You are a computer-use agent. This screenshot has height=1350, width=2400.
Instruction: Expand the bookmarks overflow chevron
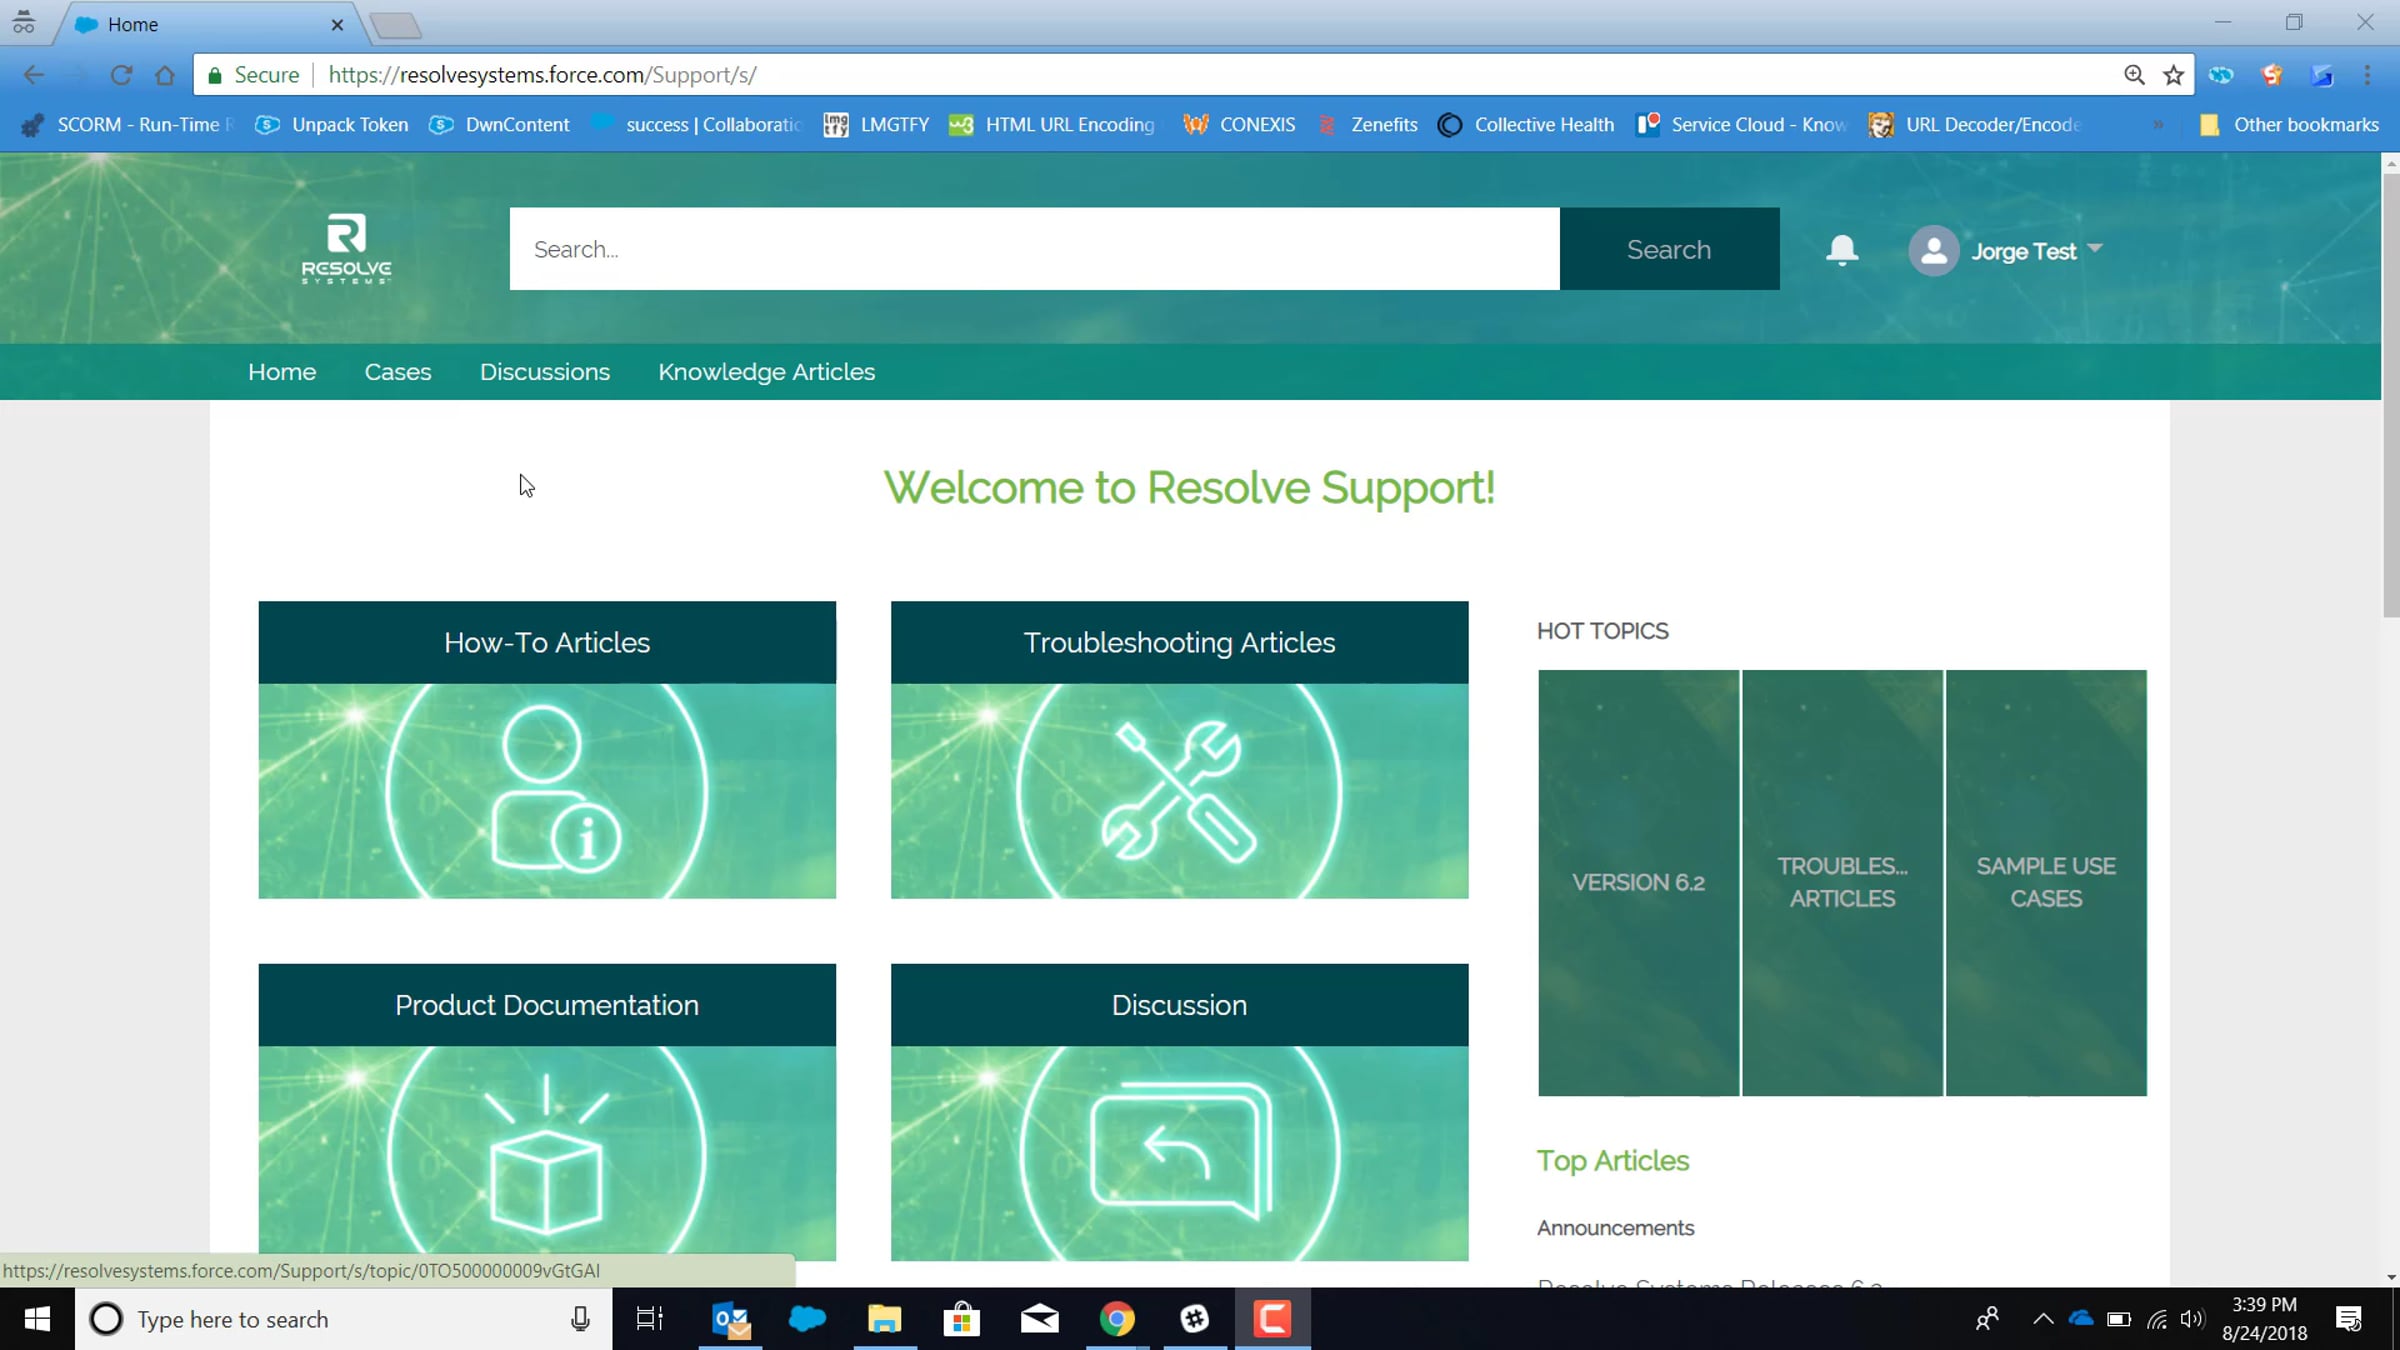tap(2158, 125)
